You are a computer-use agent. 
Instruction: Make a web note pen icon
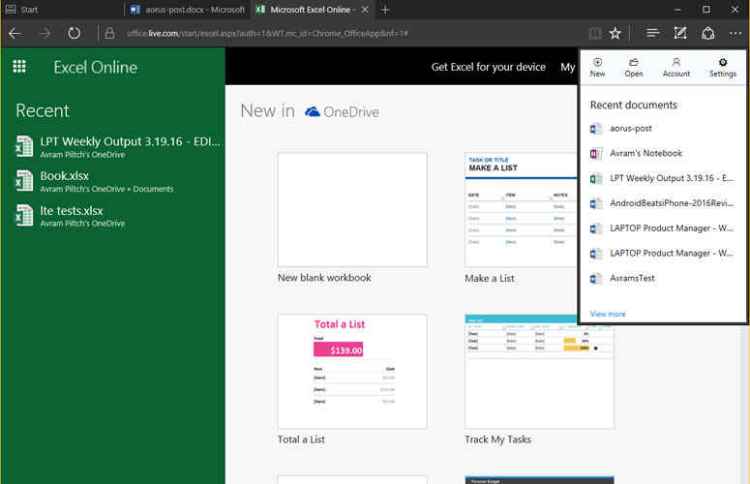coord(680,33)
